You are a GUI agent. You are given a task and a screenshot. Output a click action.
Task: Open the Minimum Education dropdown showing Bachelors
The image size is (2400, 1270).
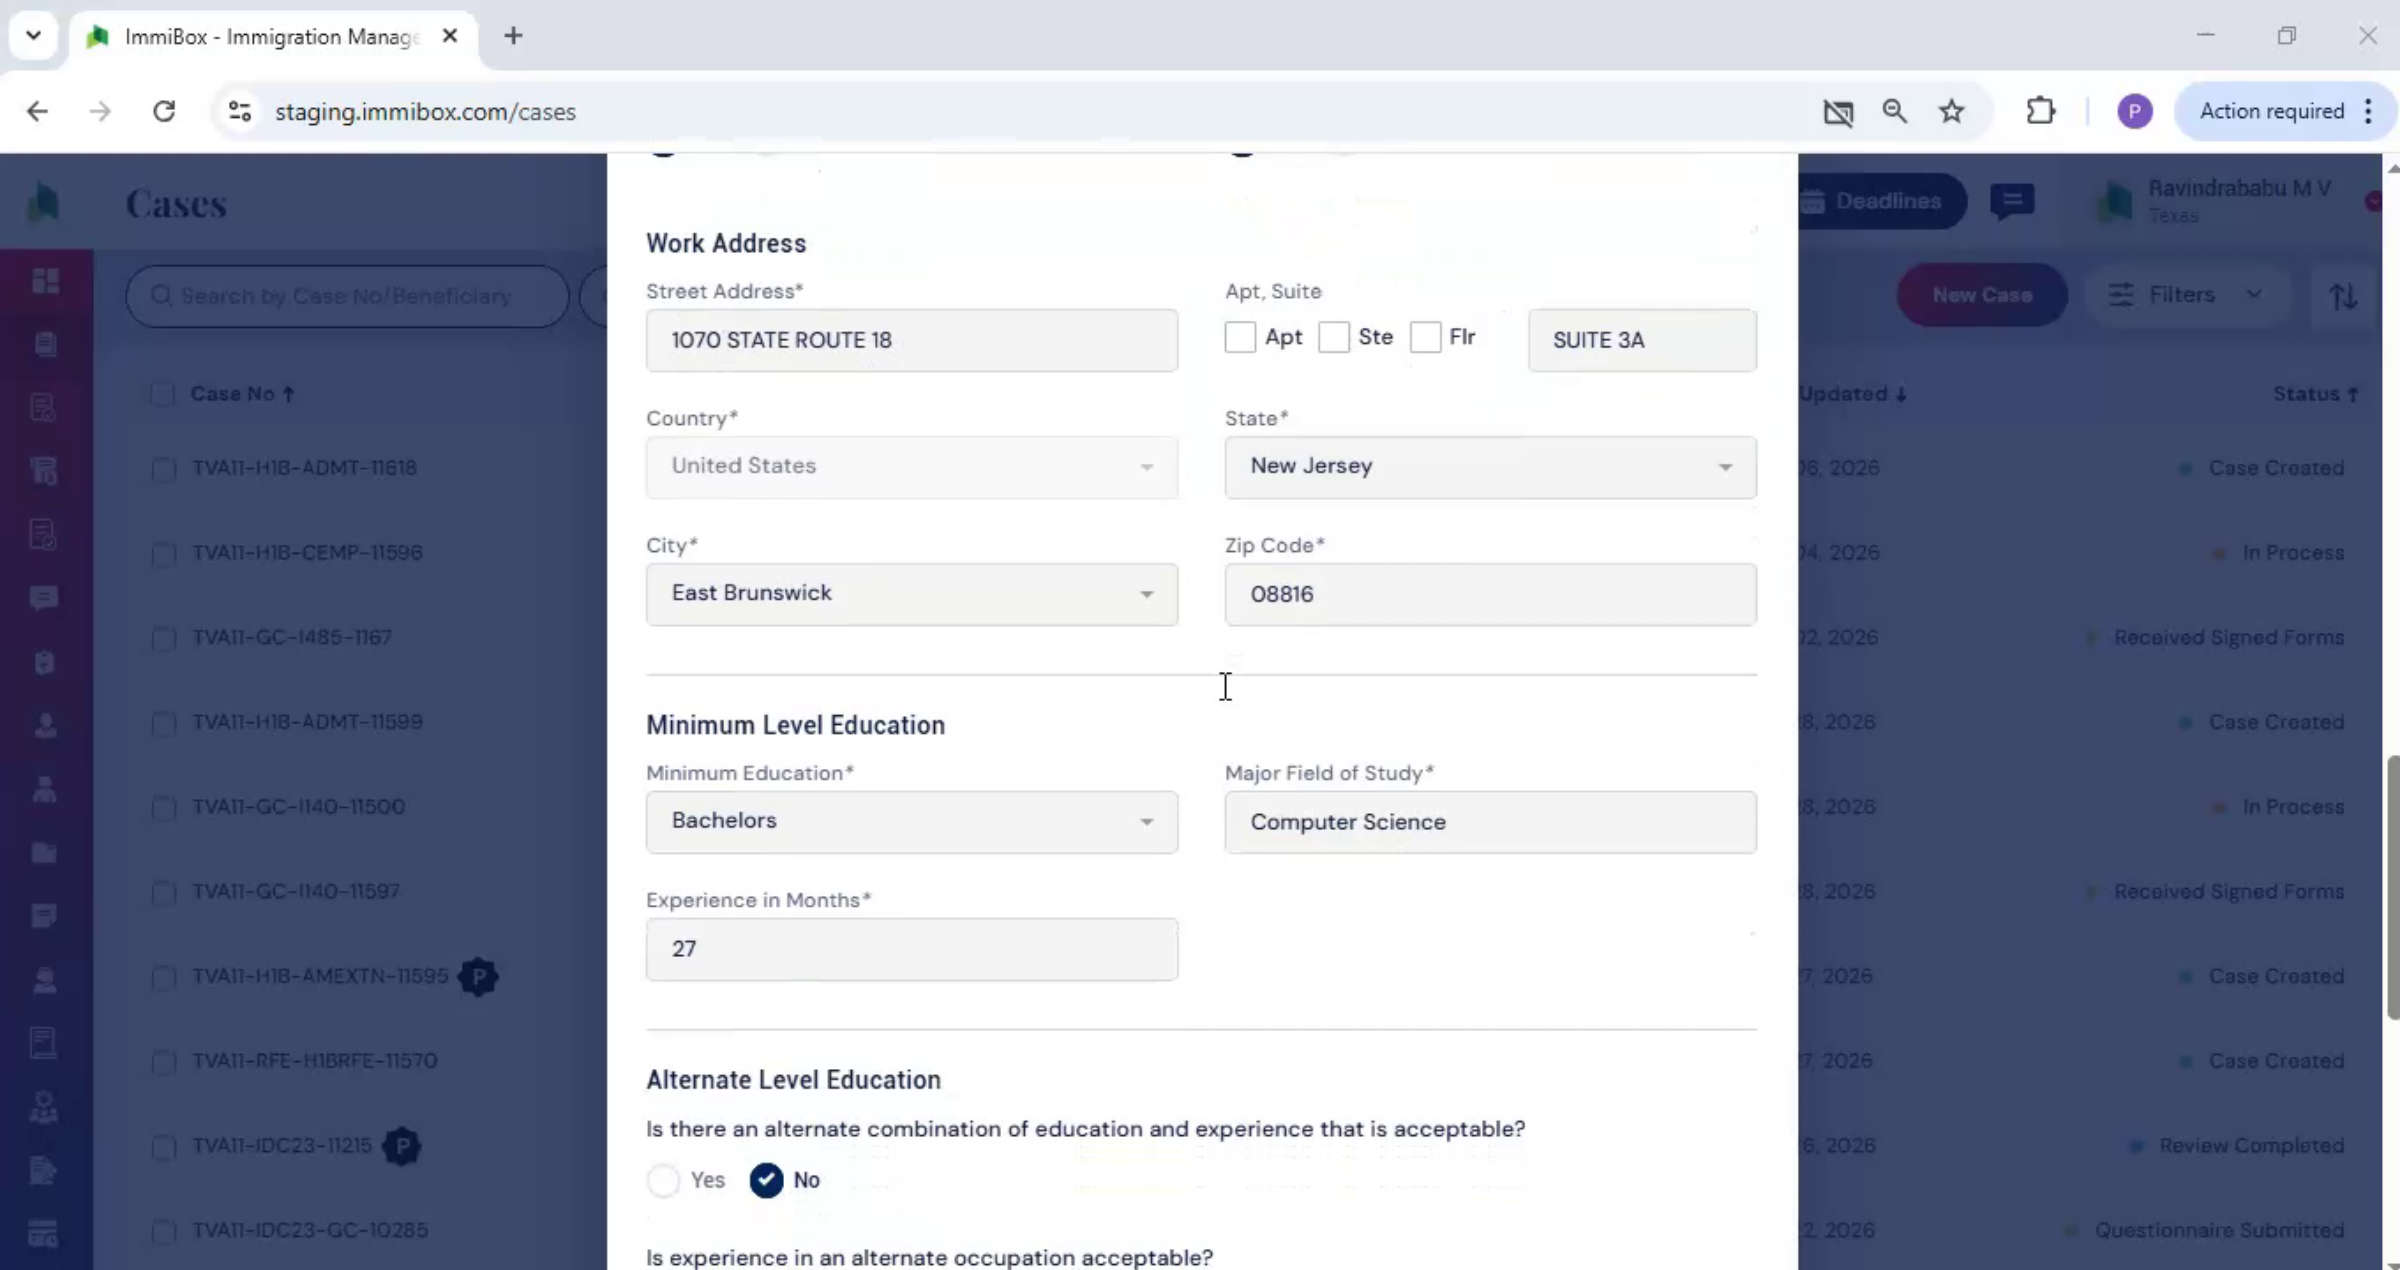[912, 822]
